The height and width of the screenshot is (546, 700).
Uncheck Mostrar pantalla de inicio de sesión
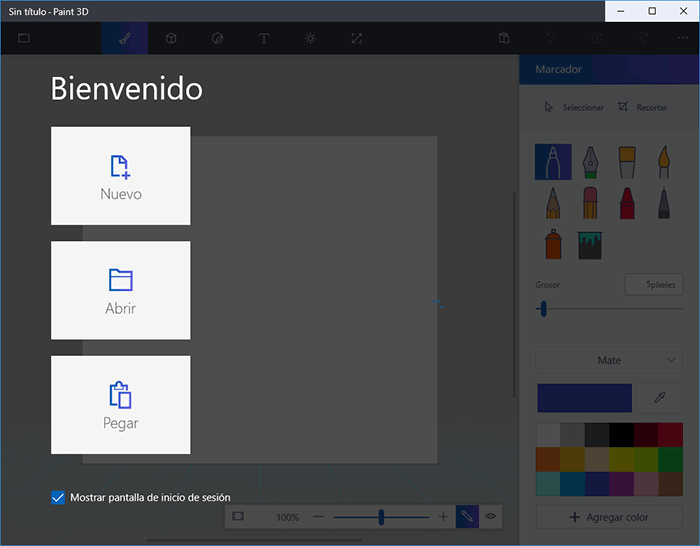(58, 497)
